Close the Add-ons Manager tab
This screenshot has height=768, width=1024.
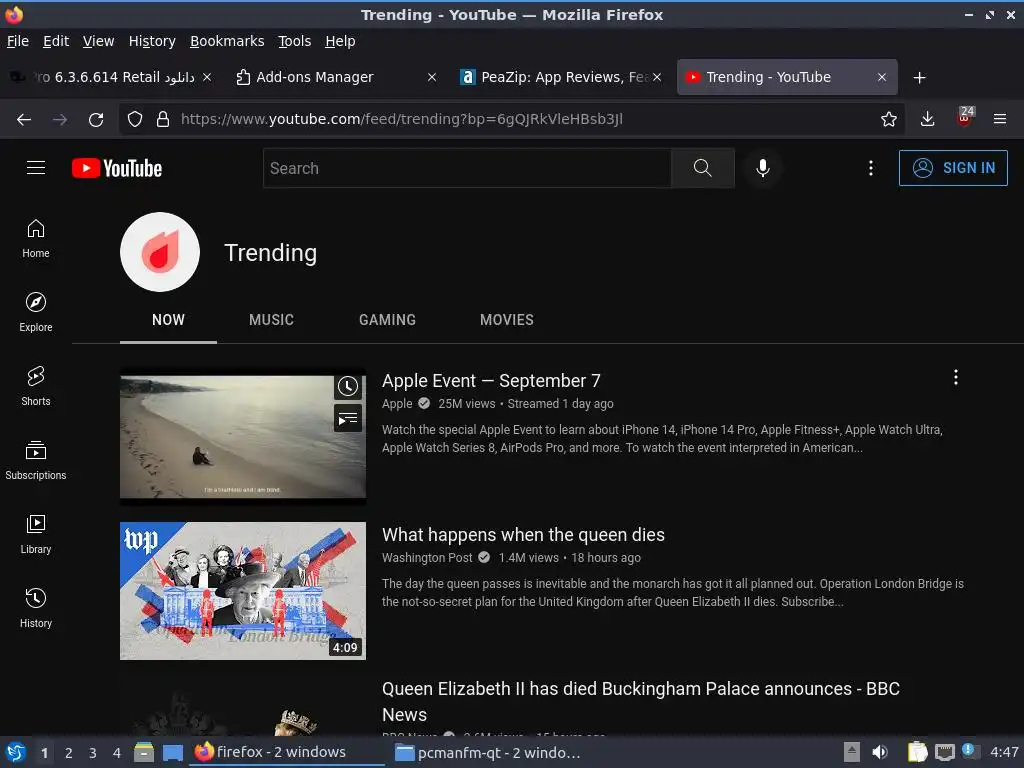point(432,77)
